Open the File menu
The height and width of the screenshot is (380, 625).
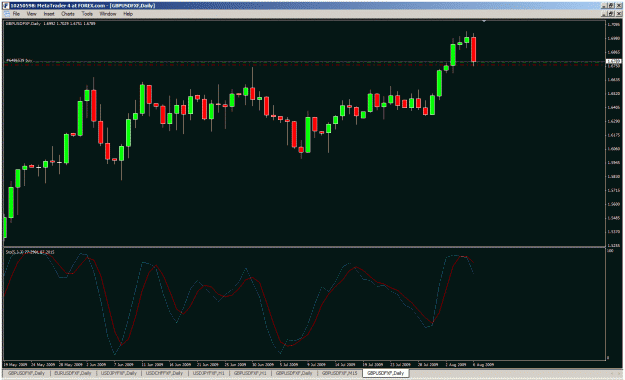pos(16,14)
